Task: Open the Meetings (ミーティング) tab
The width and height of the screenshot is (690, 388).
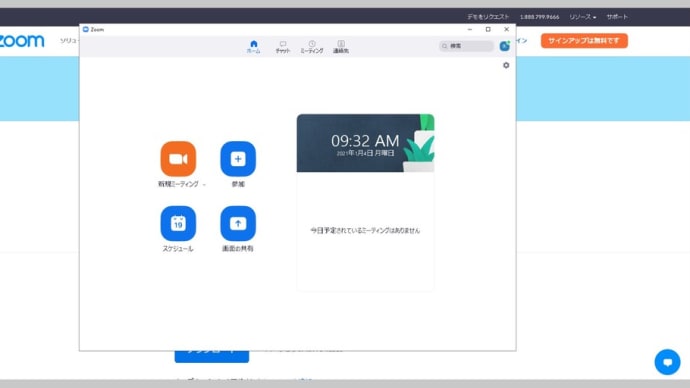Action: 312,47
